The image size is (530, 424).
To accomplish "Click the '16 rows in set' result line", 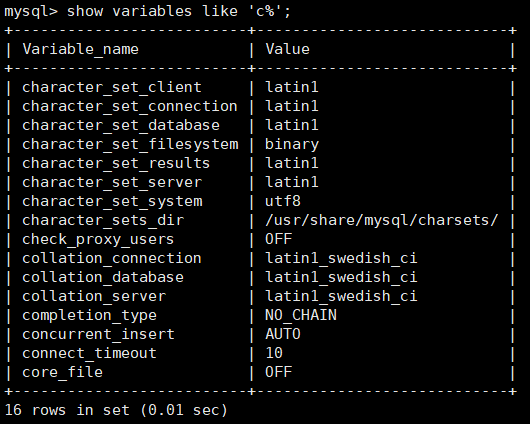I will pos(116,410).
